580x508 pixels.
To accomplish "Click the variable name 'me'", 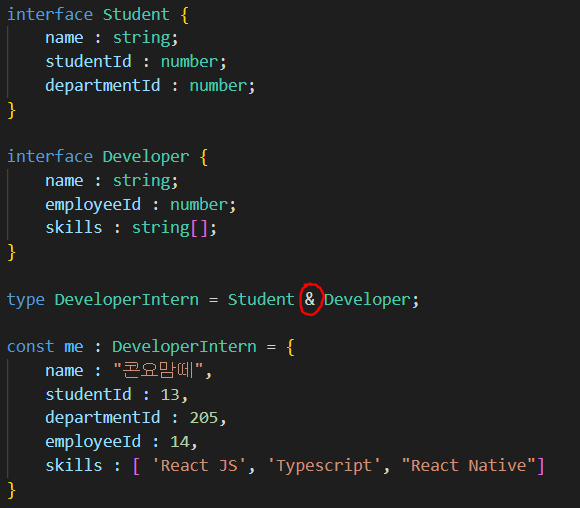I will [x=74, y=347].
